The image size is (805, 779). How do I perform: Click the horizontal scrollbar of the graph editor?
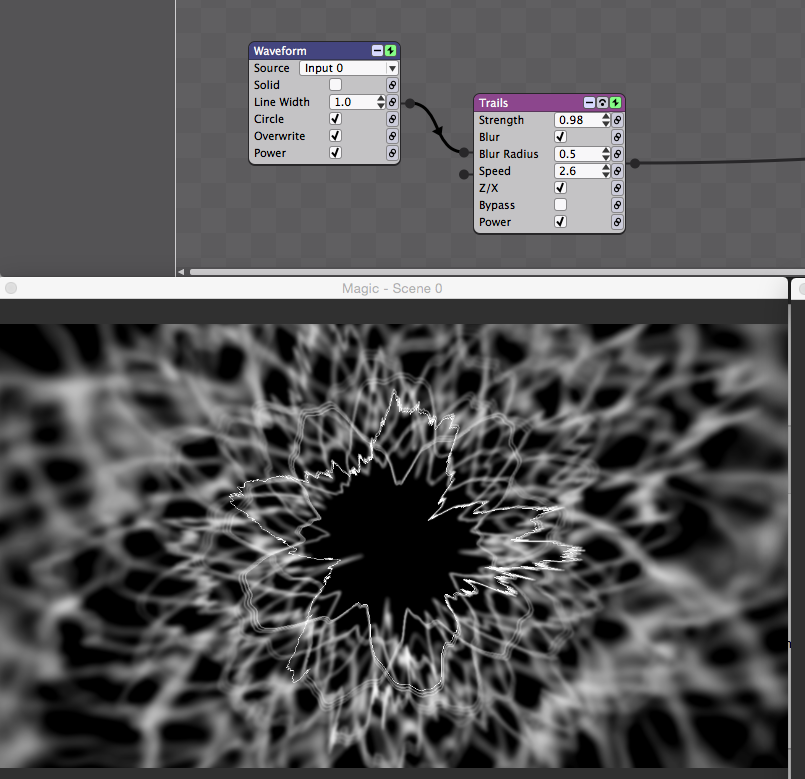click(x=497, y=272)
